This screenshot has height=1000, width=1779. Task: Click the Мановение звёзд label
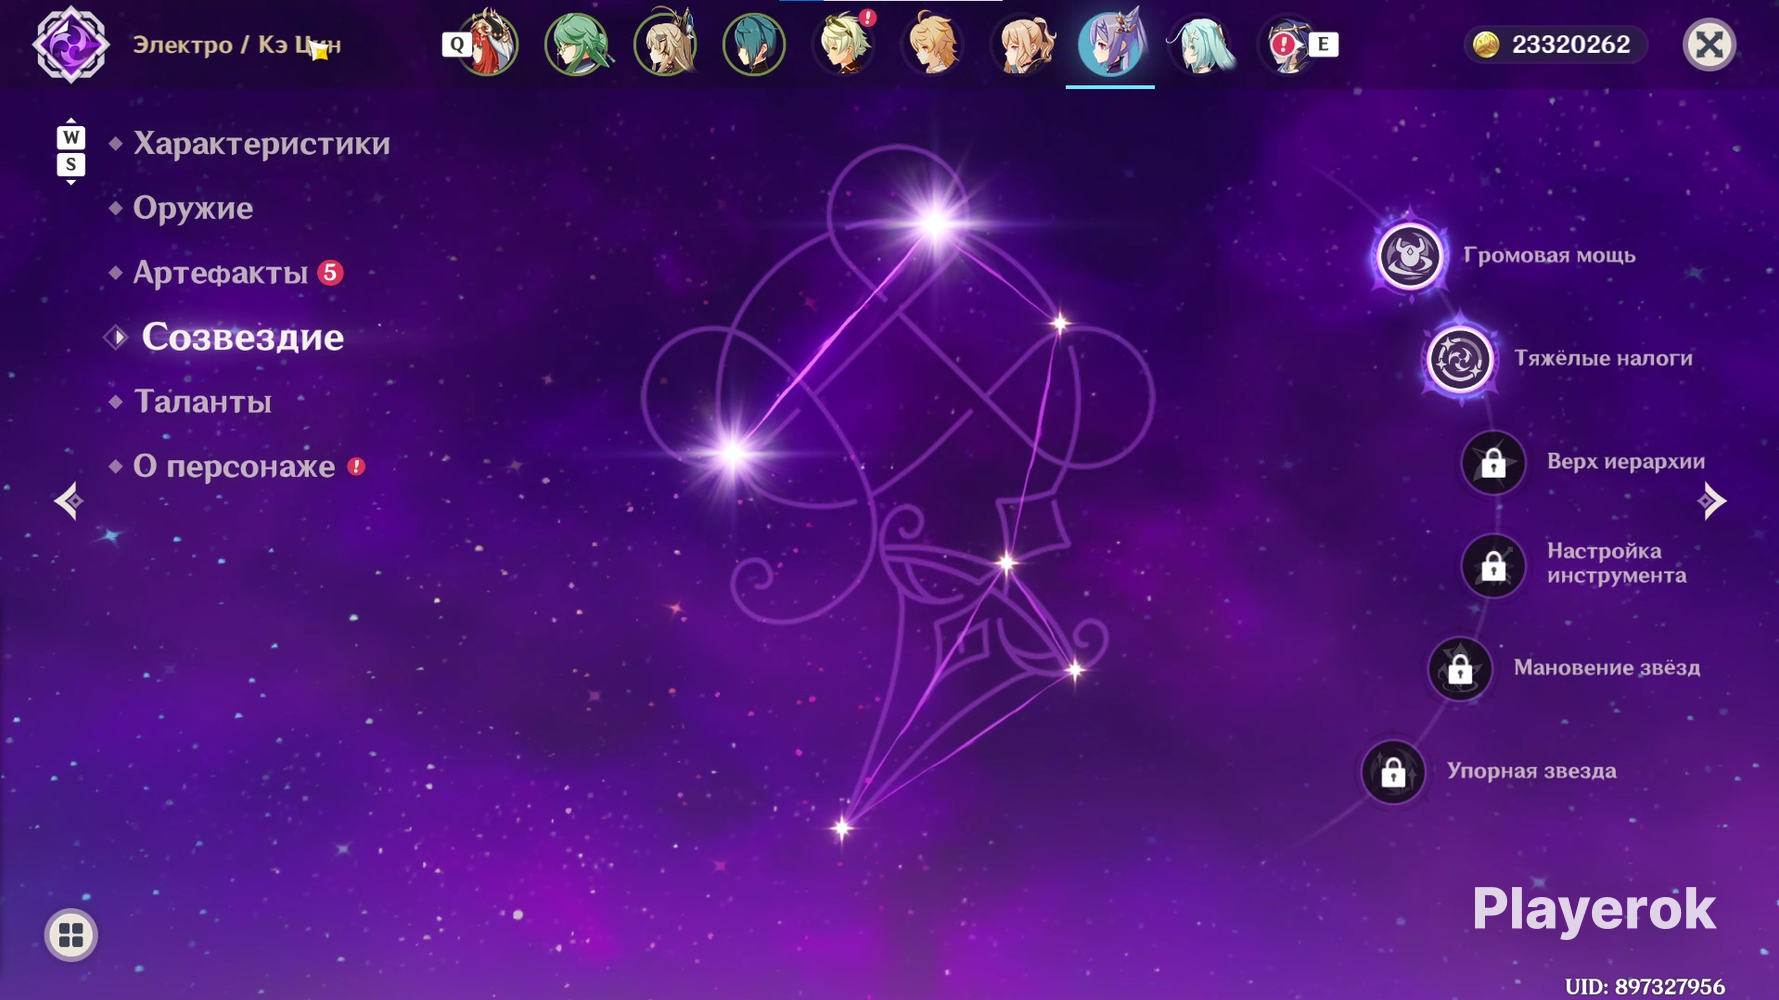(1607, 667)
